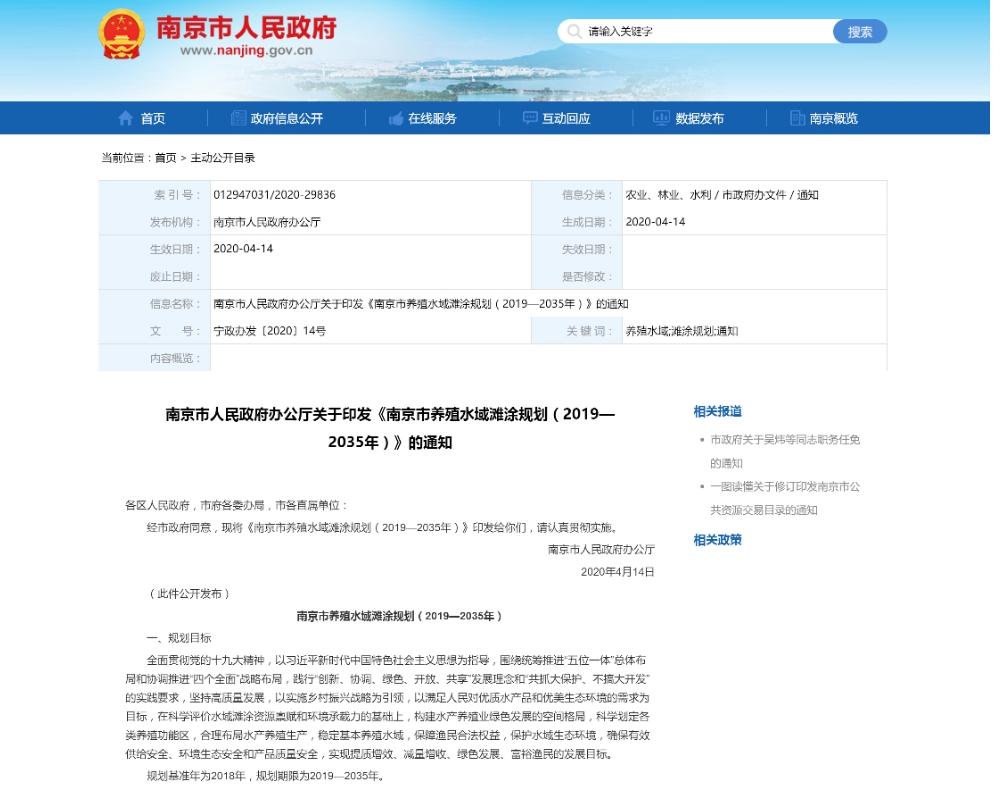
Task: Click the date line 2020年4月14日
Action: click(617, 571)
